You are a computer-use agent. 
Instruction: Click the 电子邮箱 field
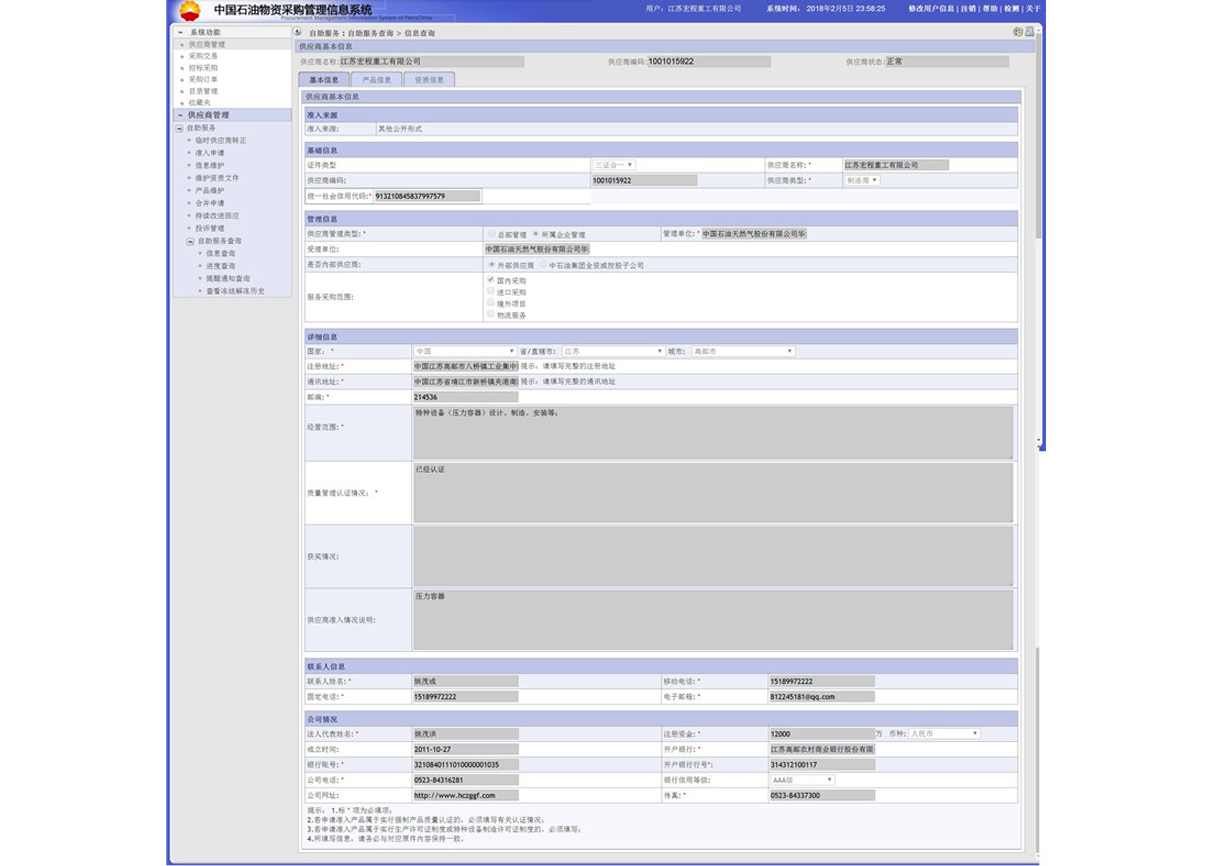(821, 696)
